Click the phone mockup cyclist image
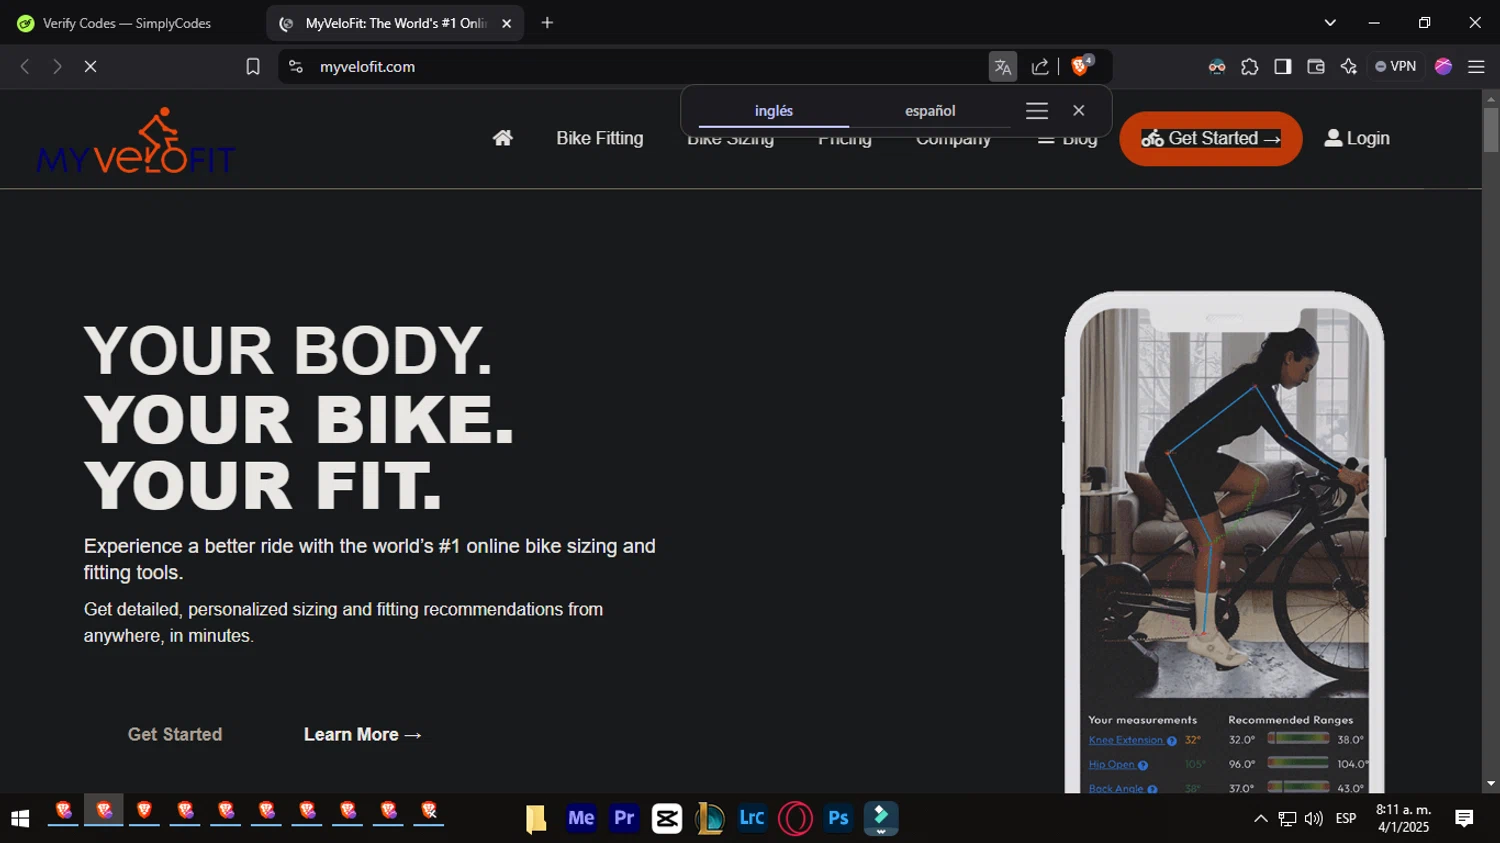The height and width of the screenshot is (843, 1500). [1224, 503]
